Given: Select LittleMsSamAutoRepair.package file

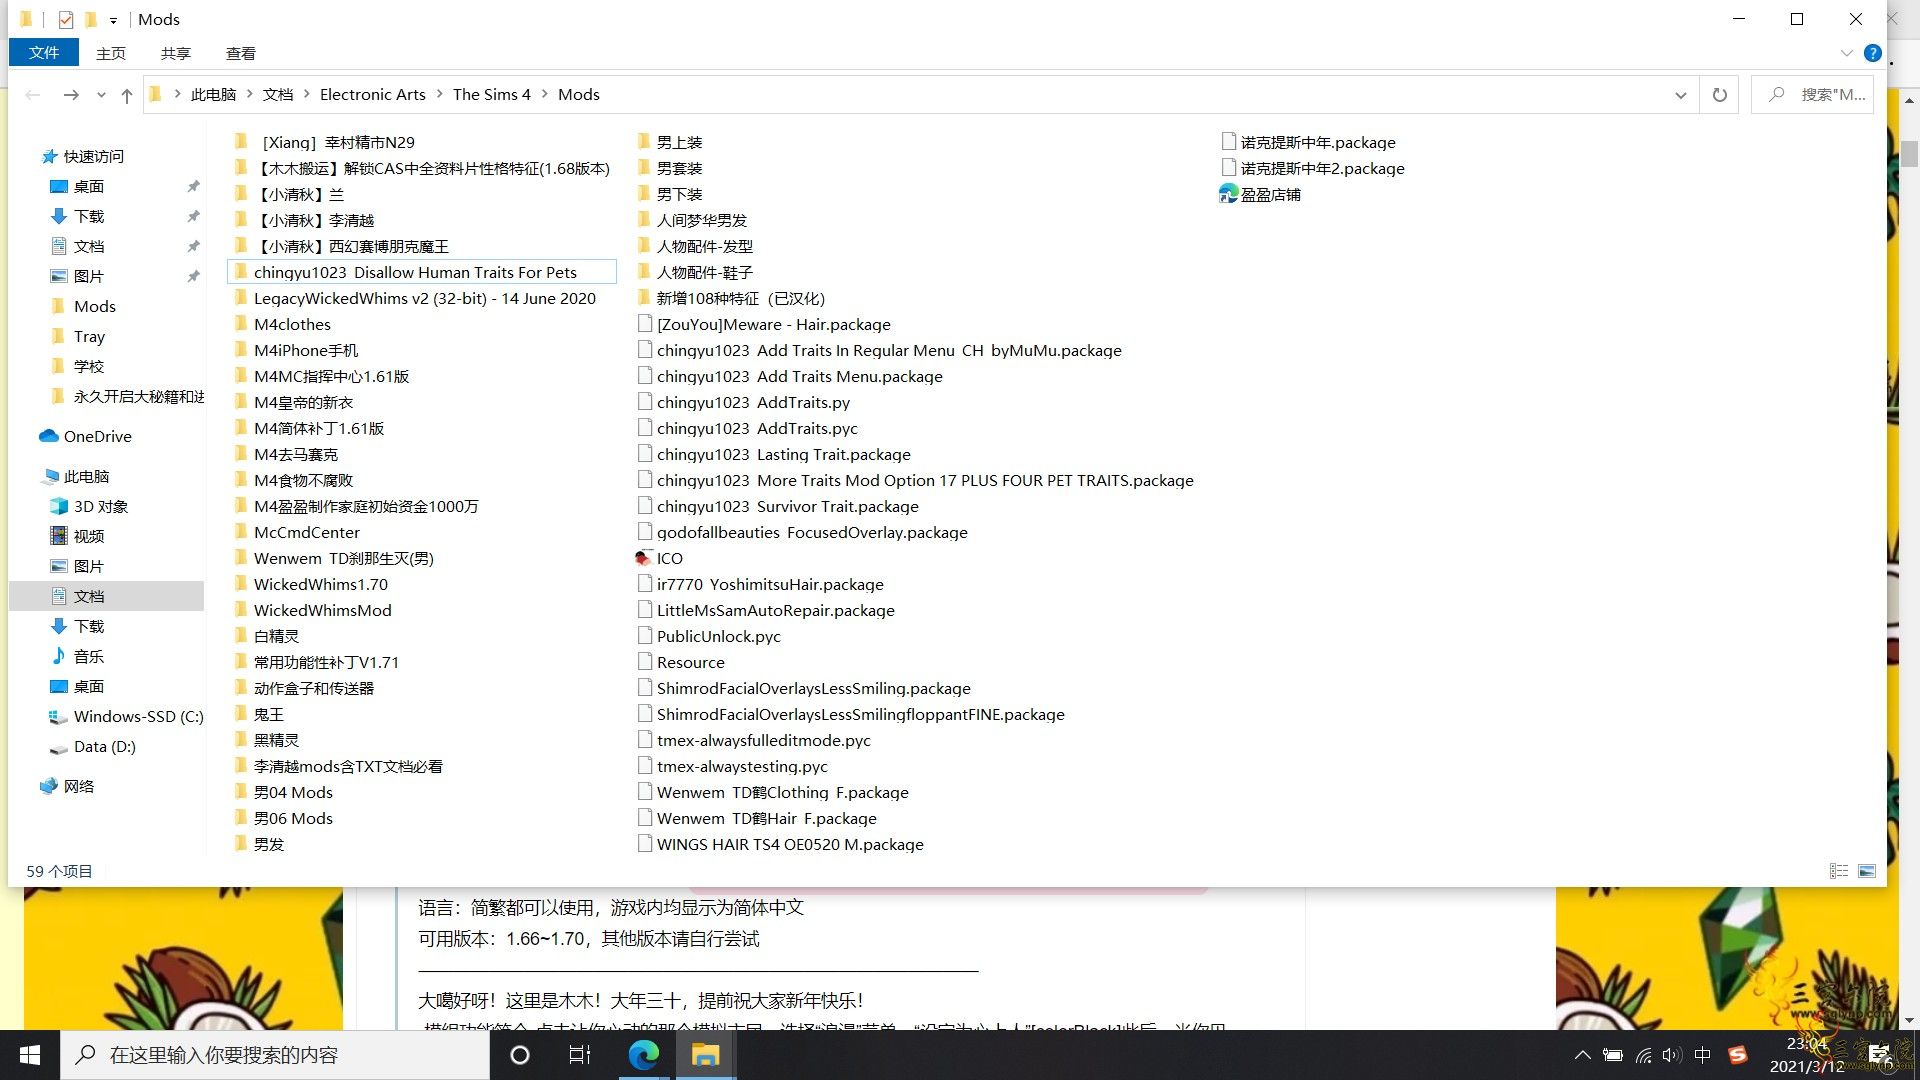Looking at the screenshot, I should pyautogui.click(x=775, y=611).
